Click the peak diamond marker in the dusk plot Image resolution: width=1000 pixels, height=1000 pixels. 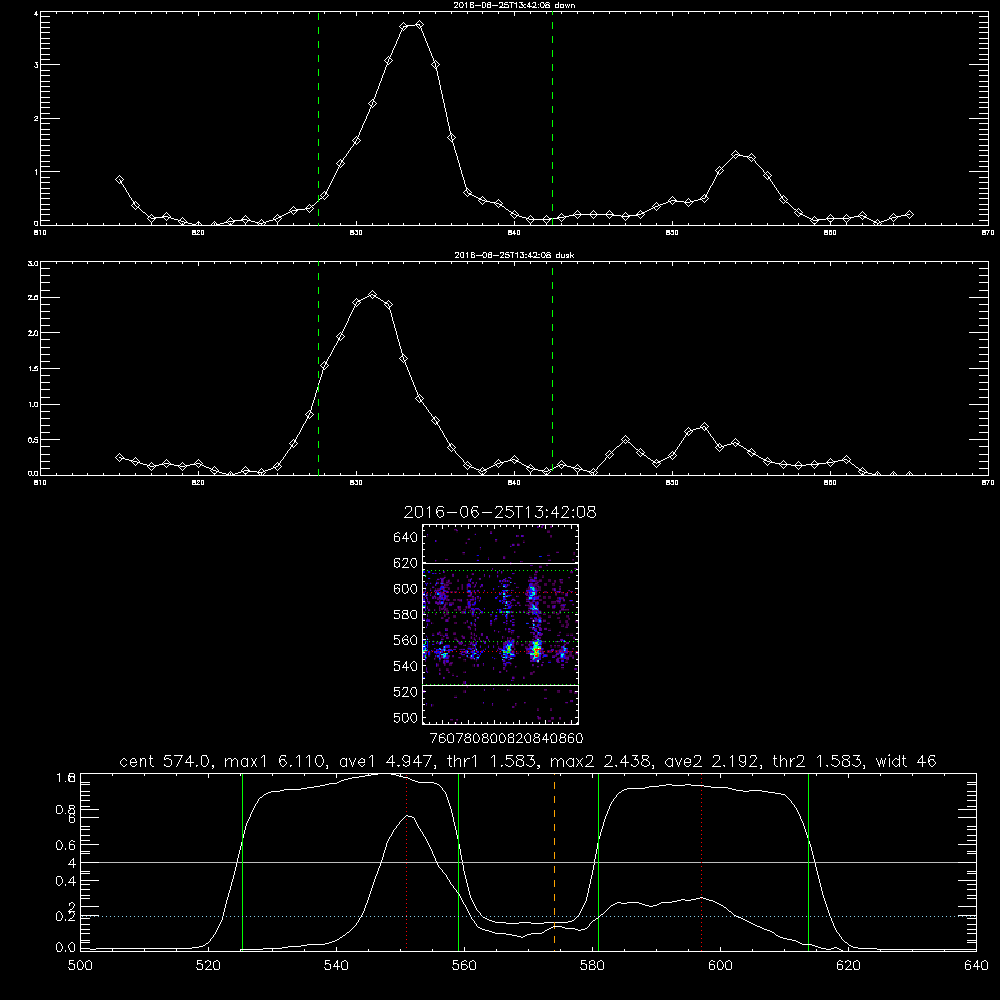tap(373, 295)
